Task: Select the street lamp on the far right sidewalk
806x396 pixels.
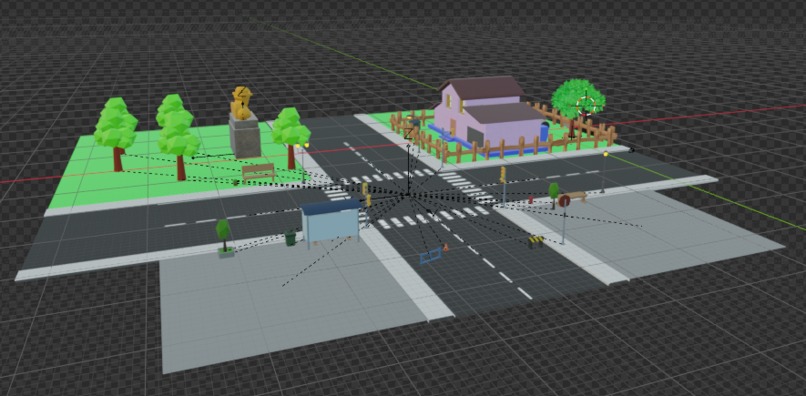Action: point(604,172)
